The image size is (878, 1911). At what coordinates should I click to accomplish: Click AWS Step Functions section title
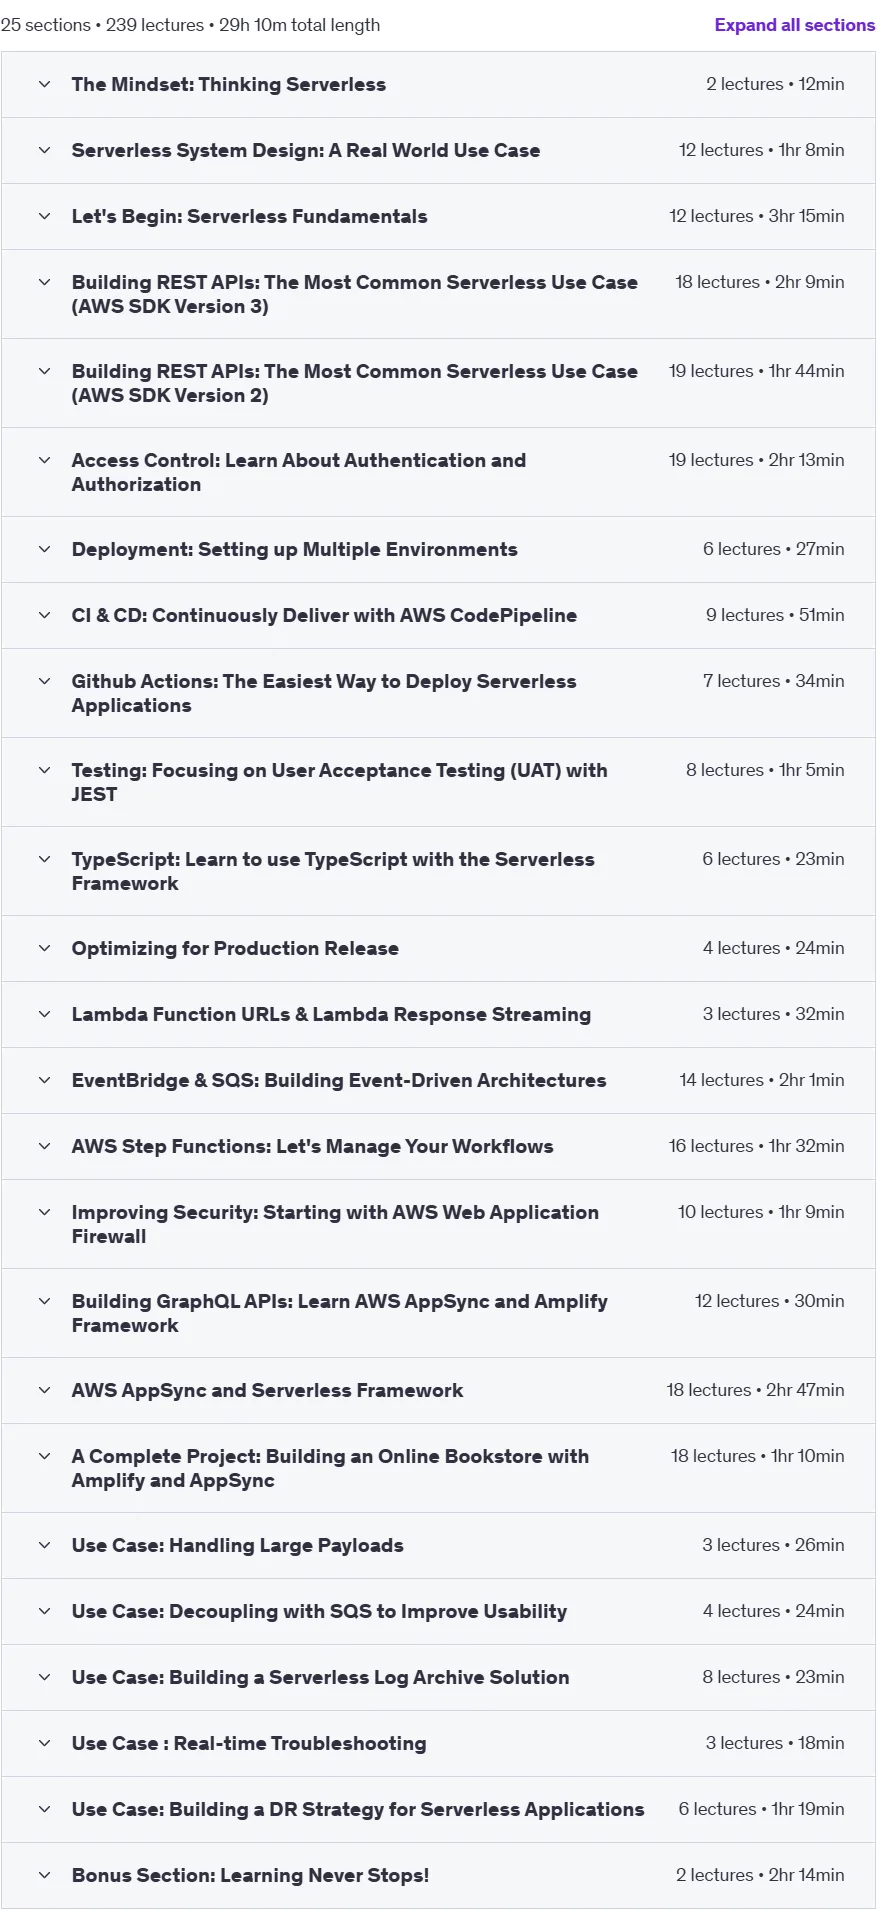tap(312, 1146)
